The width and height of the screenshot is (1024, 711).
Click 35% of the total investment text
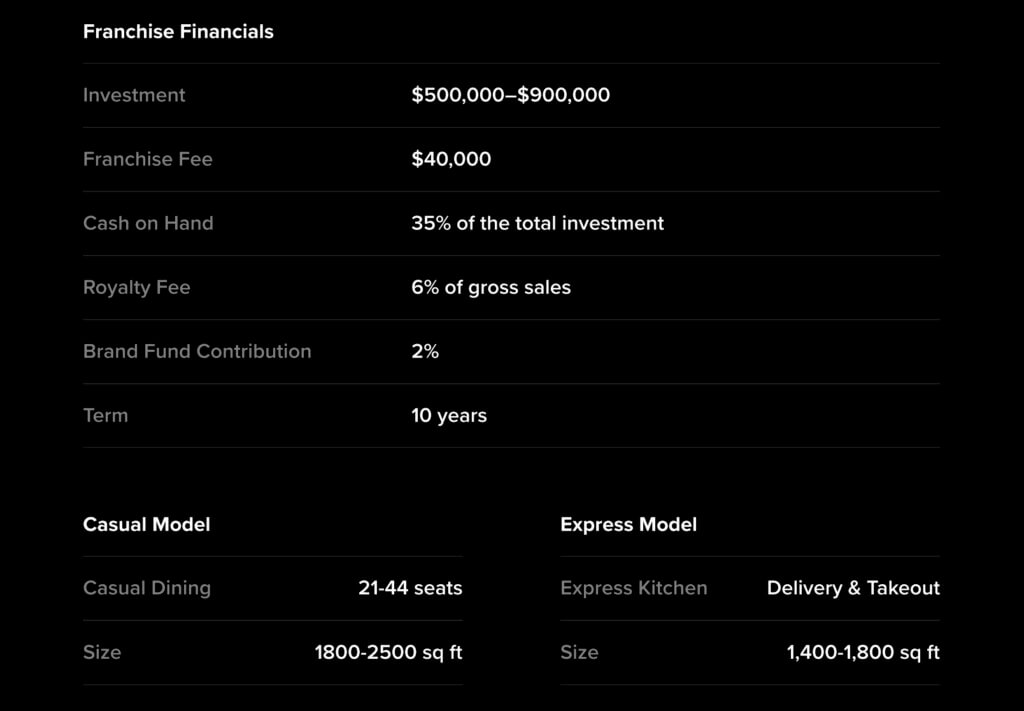pyautogui.click(x=537, y=223)
